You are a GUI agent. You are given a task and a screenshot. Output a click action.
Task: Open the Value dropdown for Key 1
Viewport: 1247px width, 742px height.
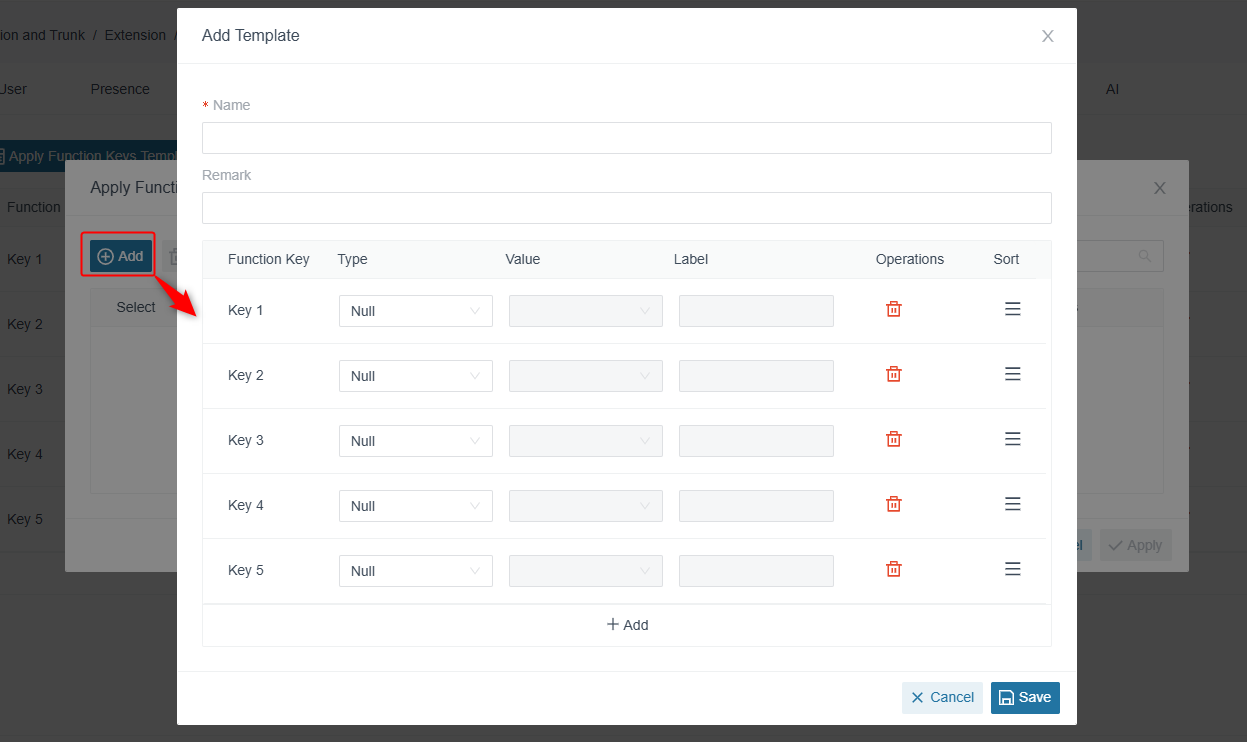[586, 311]
